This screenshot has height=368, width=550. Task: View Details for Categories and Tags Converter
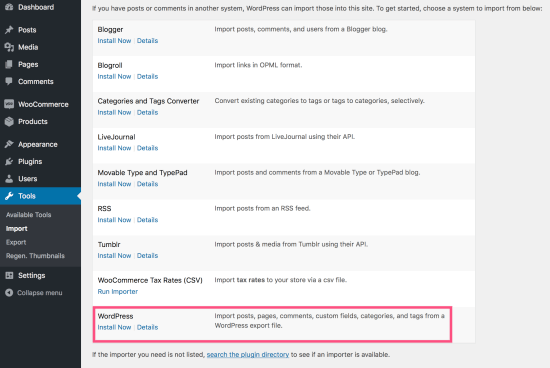pos(147,112)
